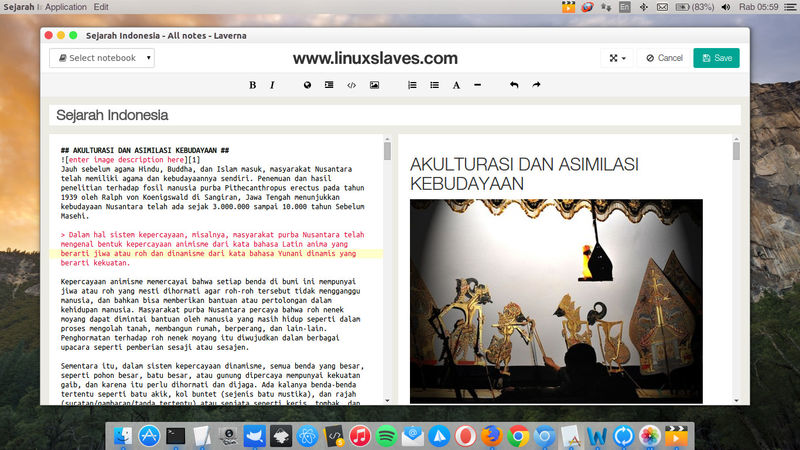800x450 pixels.
Task: Launch App Store from the dock
Action: pos(149,436)
